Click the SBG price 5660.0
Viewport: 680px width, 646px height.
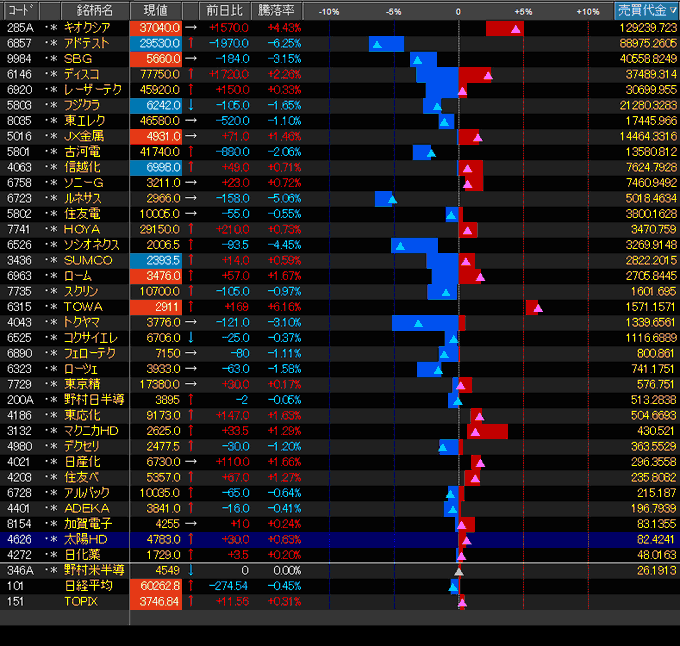(156, 59)
